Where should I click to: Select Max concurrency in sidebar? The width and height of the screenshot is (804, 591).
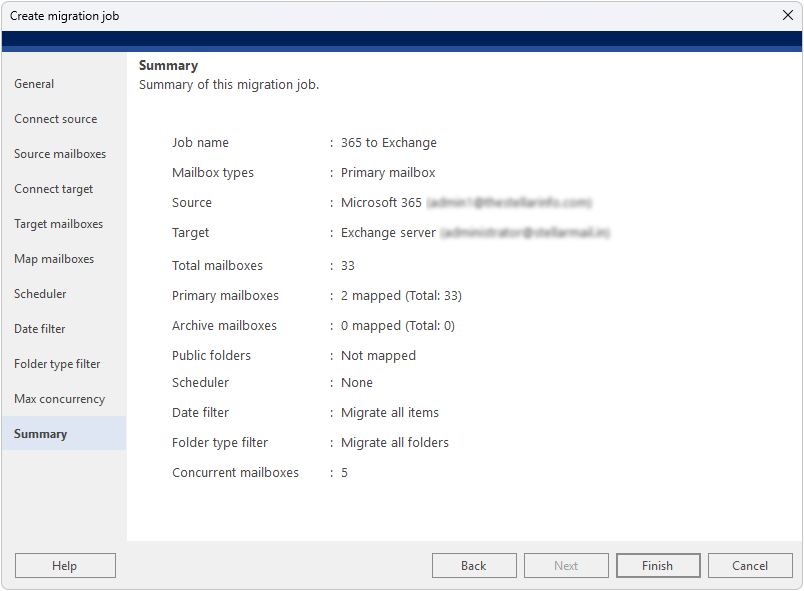(x=59, y=399)
